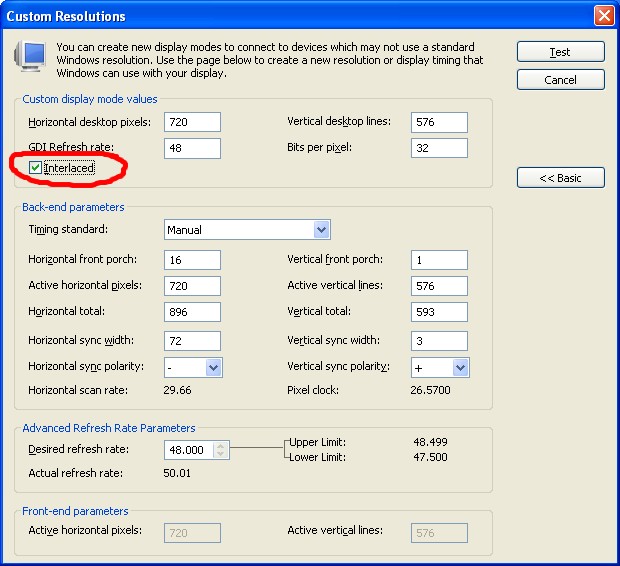Click Back-end Active vertical lines field
This screenshot has width=620, height=566.
pos(439,286)
